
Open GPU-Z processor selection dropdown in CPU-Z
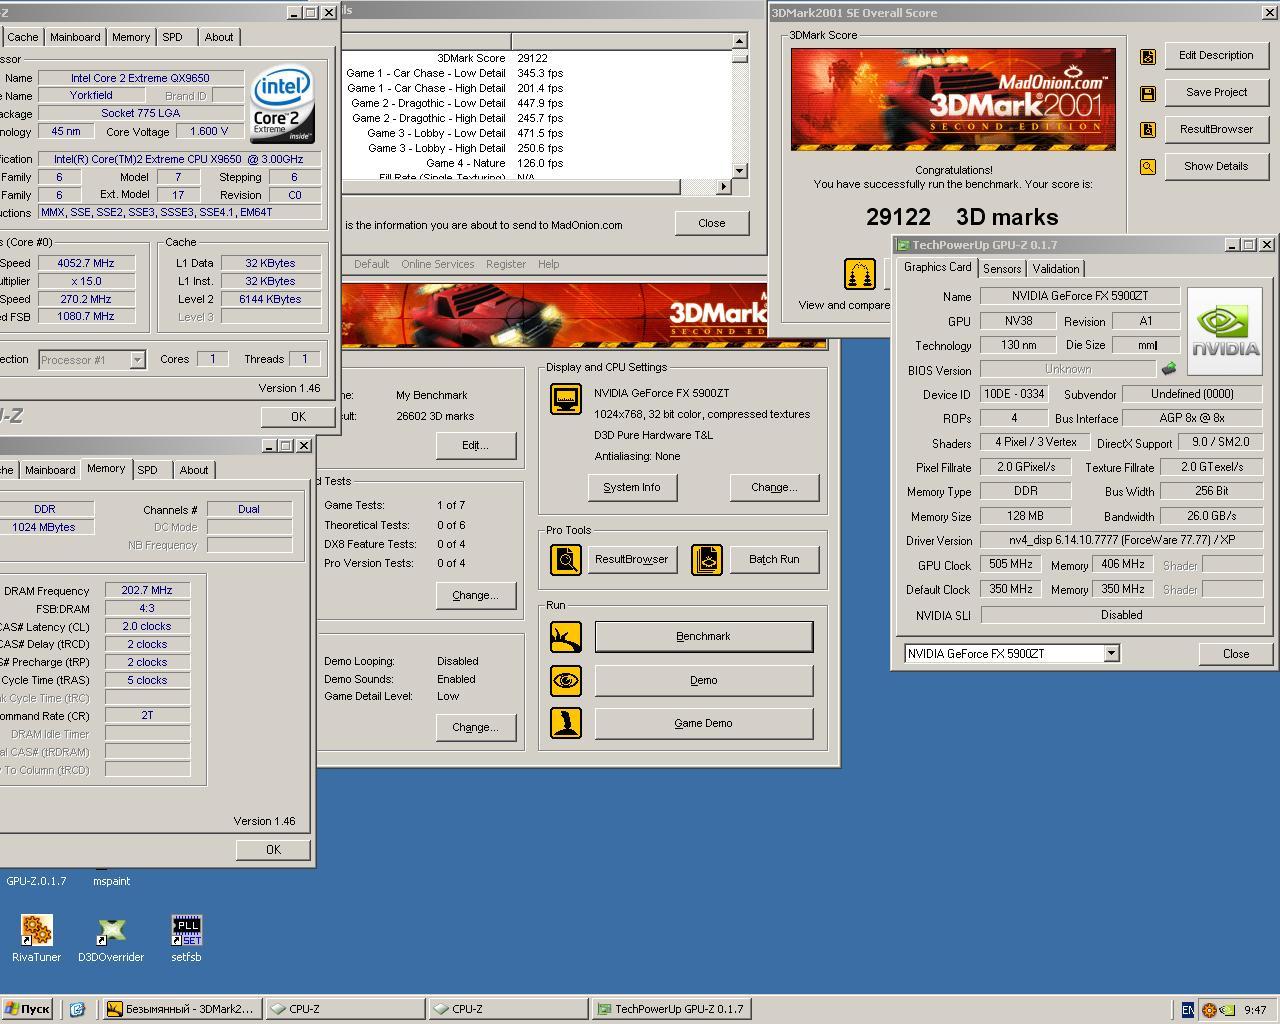(x=137, y=360)
